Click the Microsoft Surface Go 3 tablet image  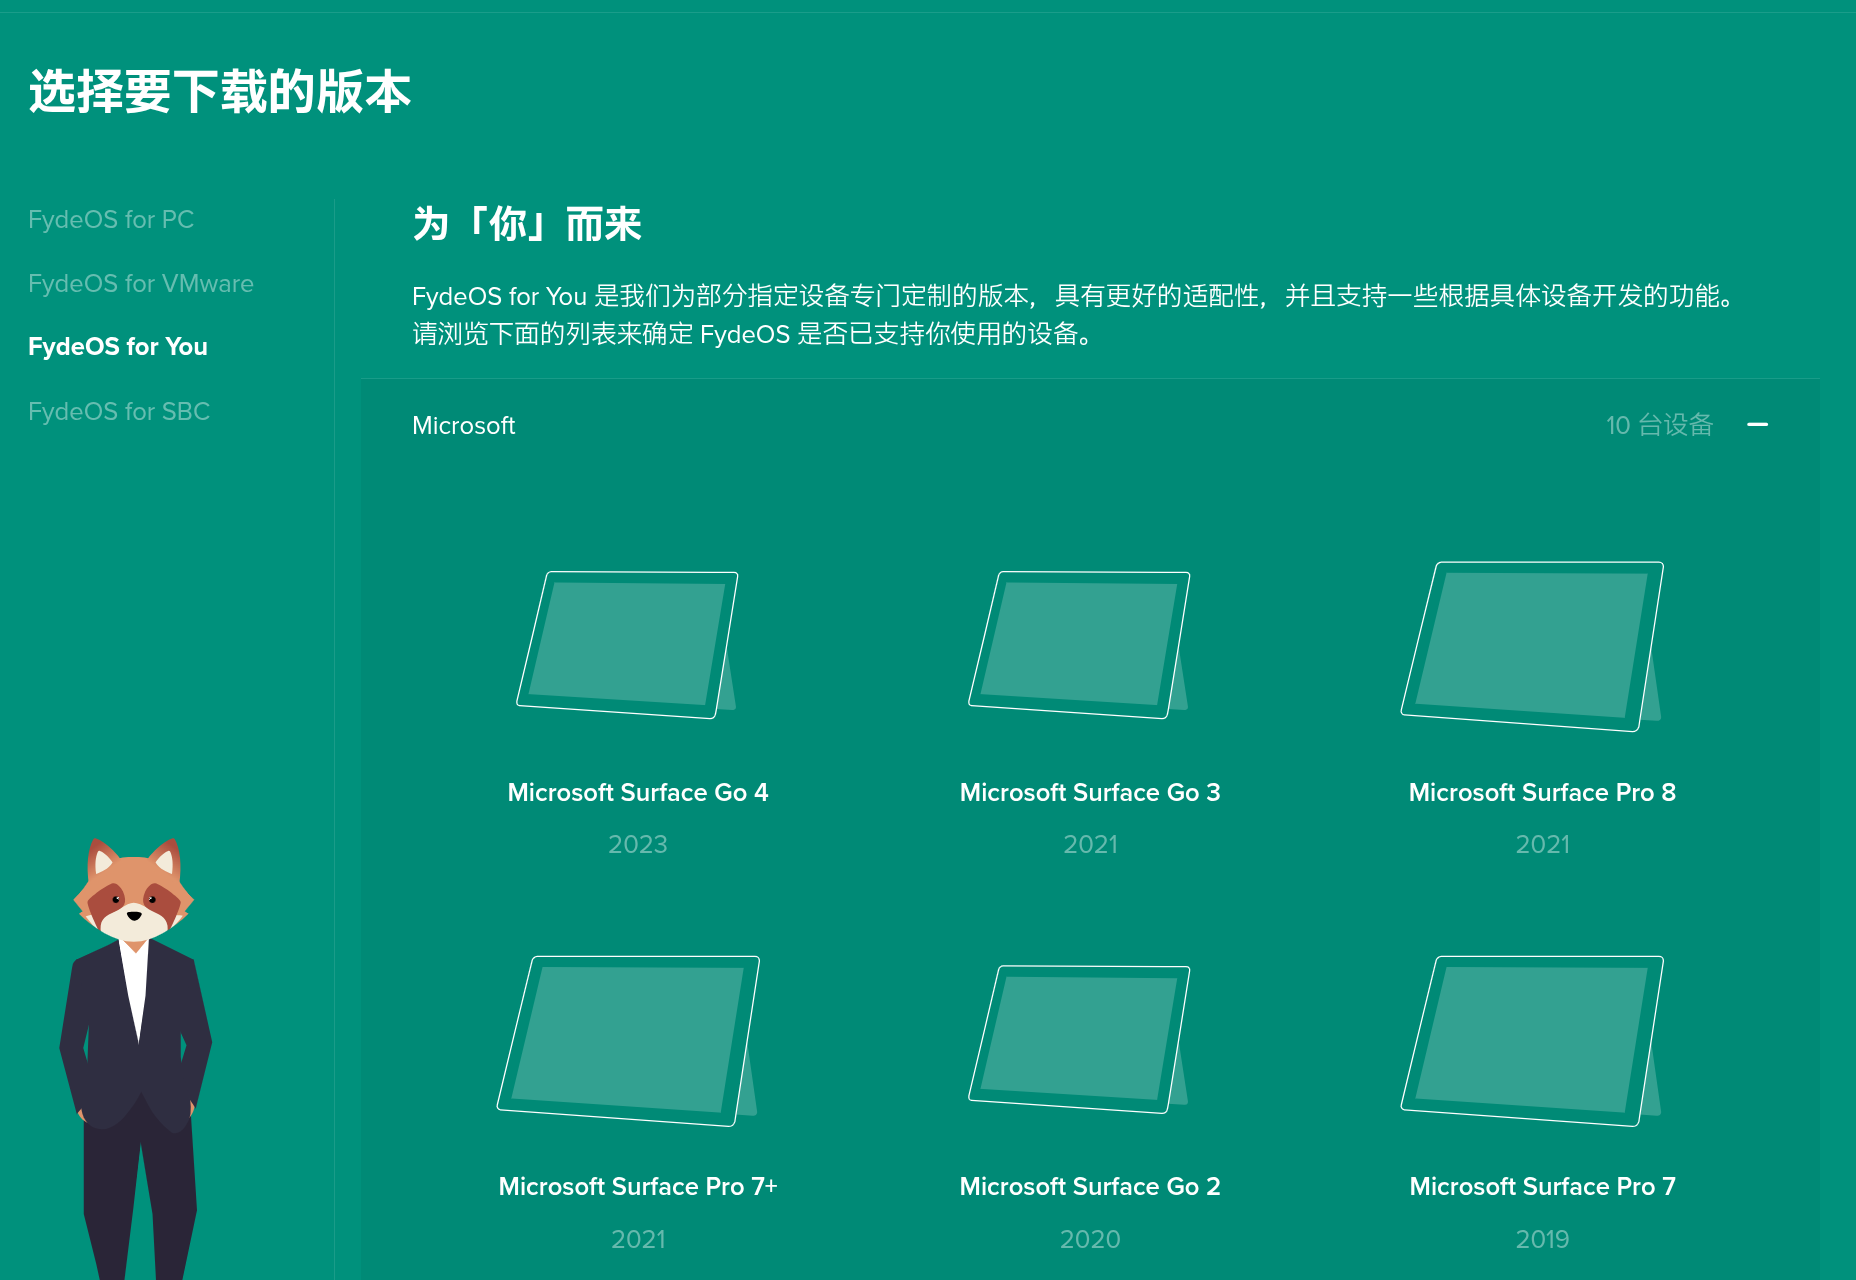click(x=1080, y=644)
